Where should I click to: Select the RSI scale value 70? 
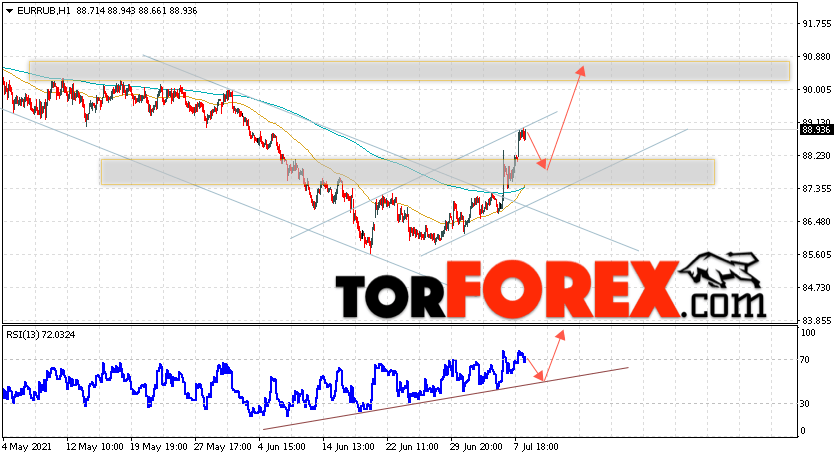click(807, 360)
